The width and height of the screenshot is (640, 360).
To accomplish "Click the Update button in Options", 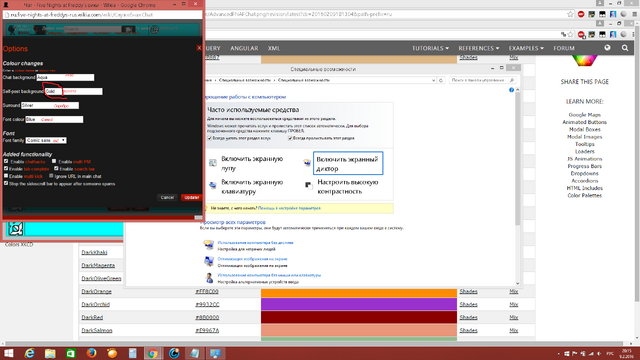I will coord(191,197).
